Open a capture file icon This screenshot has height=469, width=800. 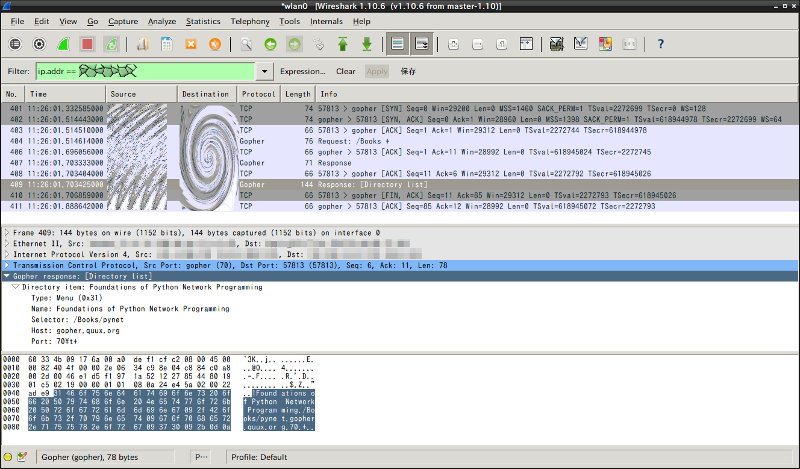click(143, 44)
